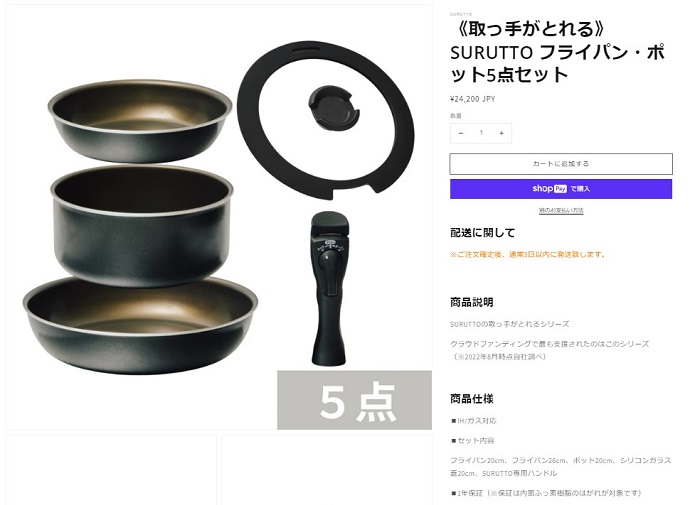
Task: Click the quantity input field showing 1
Action: pyautogui.click(x=481, y=133)
